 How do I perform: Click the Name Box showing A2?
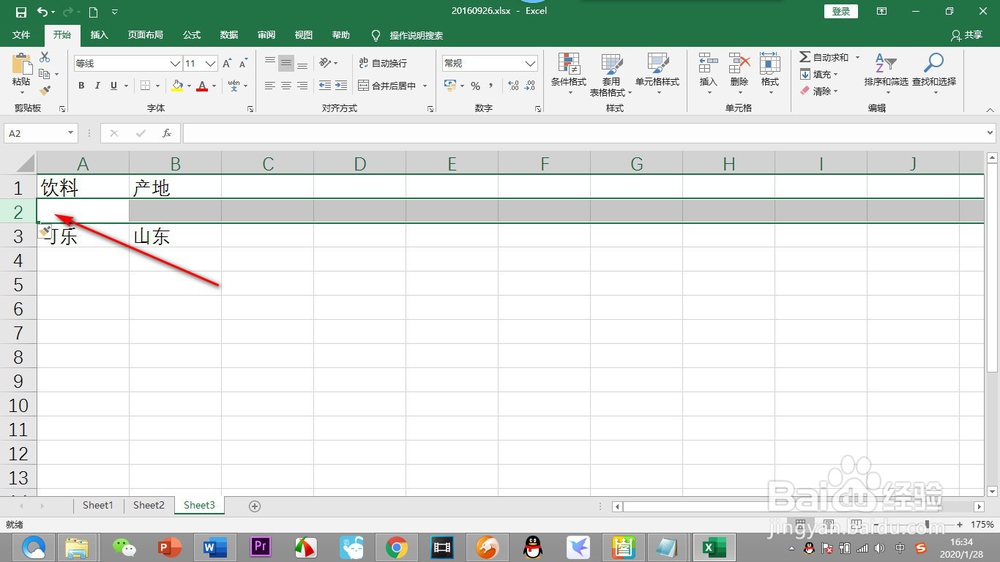(x=41, y=133)
